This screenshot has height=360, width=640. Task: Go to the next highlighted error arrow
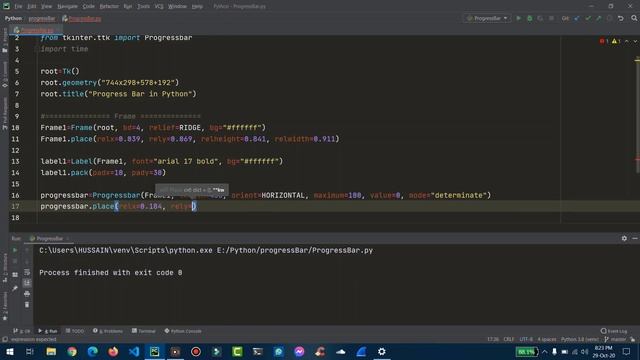click(635, 41)
